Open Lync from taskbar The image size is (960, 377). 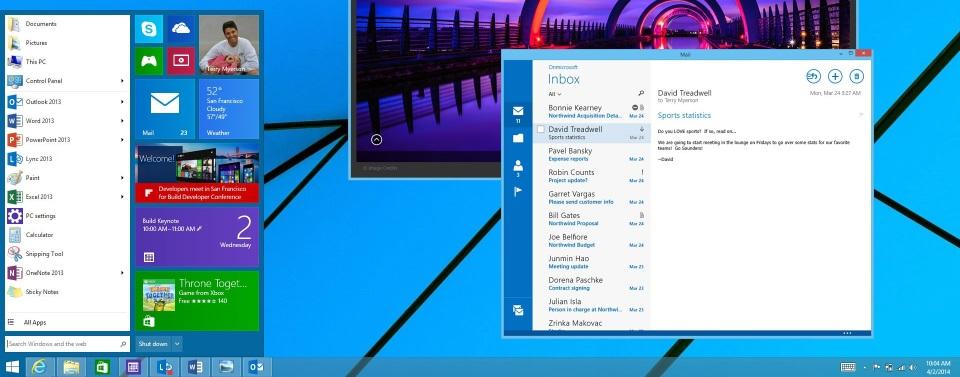tap(164, 367)
